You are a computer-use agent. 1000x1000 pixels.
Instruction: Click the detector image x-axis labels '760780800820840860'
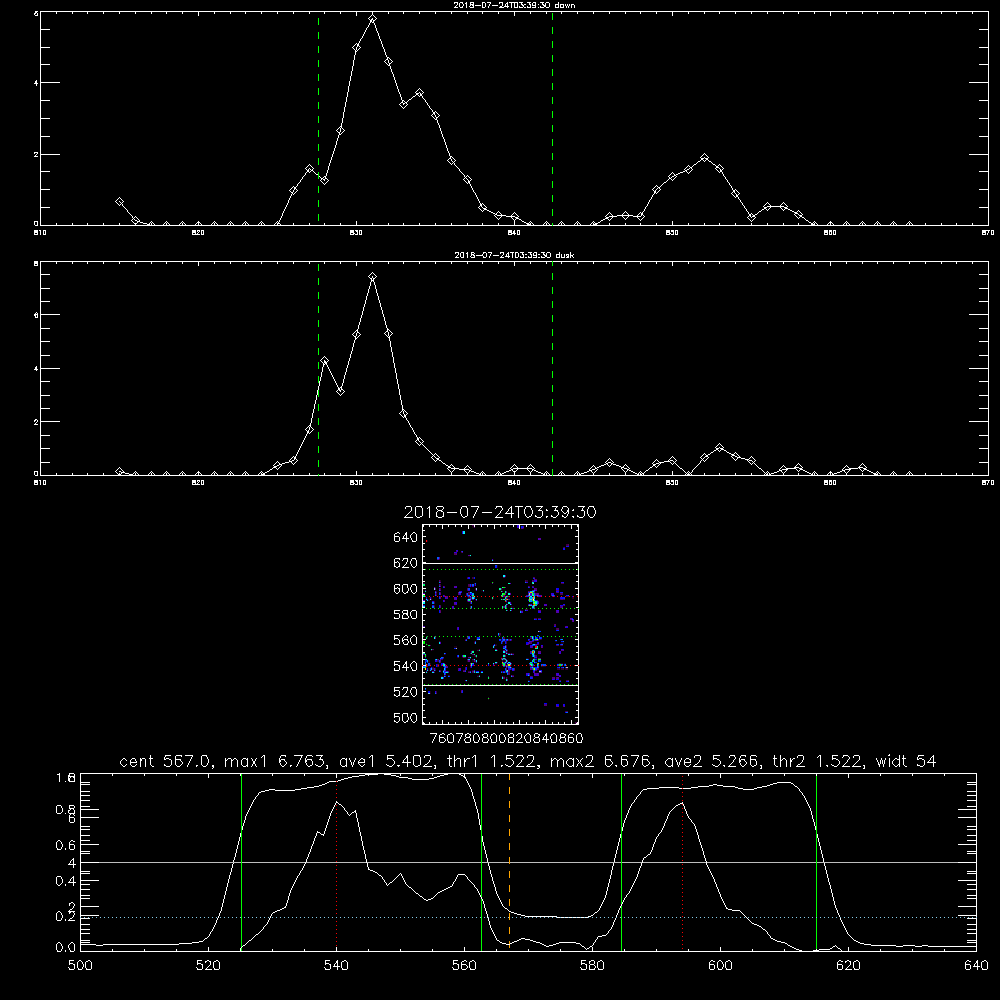[x=506, y=738]
